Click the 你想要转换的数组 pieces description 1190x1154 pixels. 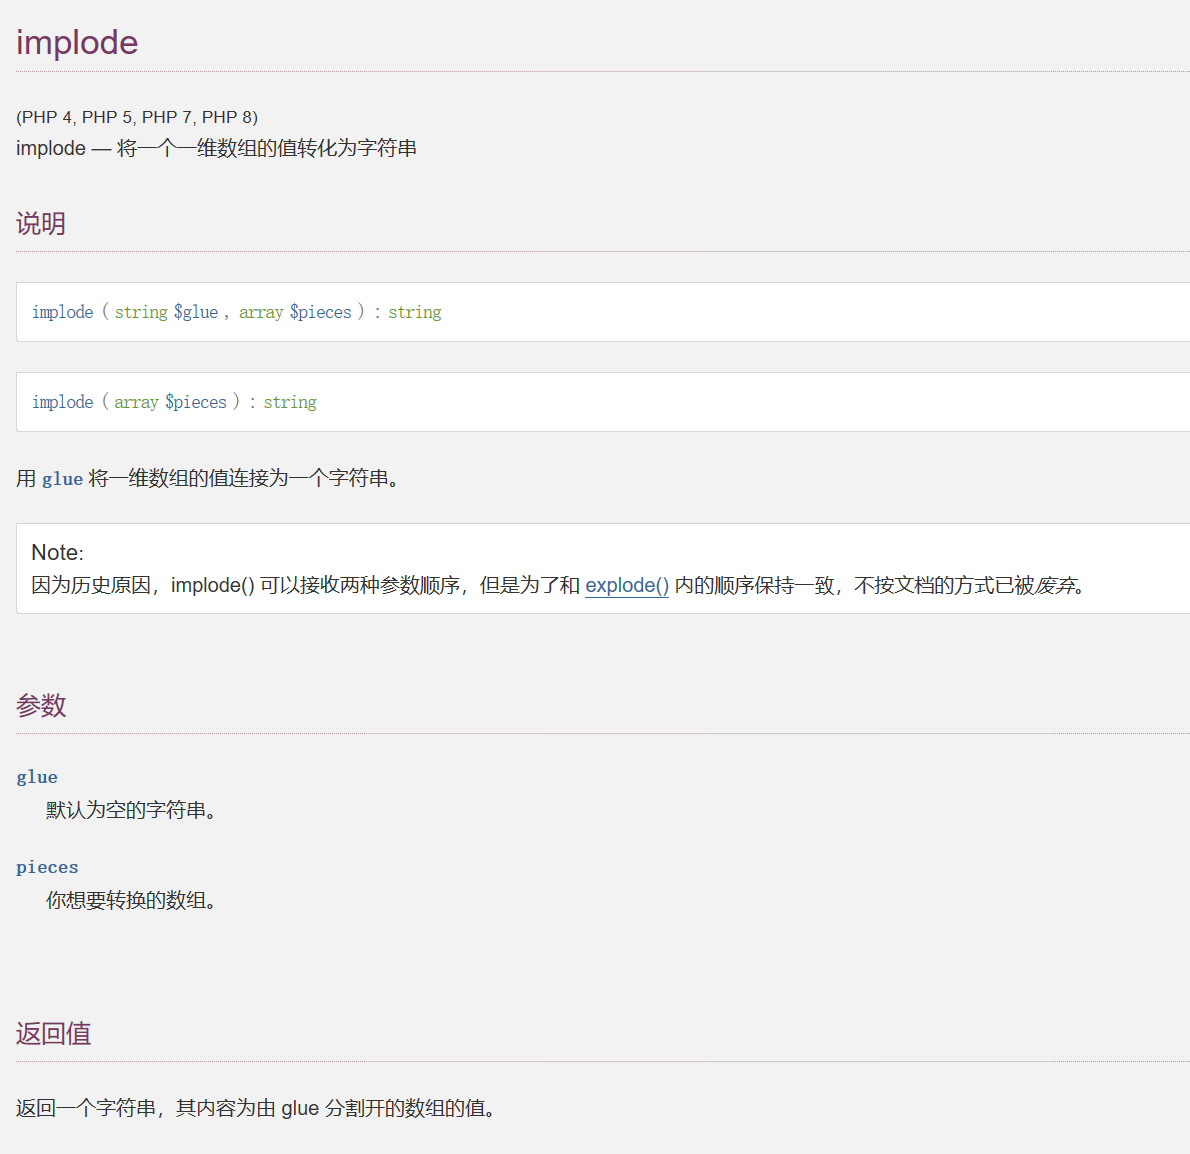(x=131, y=900)
